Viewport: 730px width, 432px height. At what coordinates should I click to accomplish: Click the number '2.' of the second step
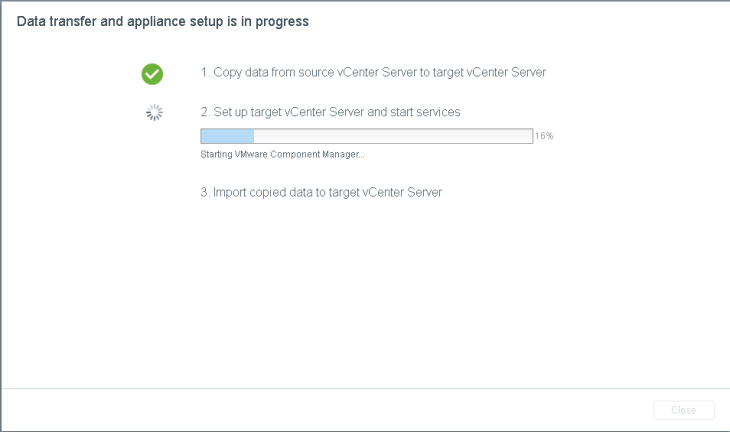205,112
